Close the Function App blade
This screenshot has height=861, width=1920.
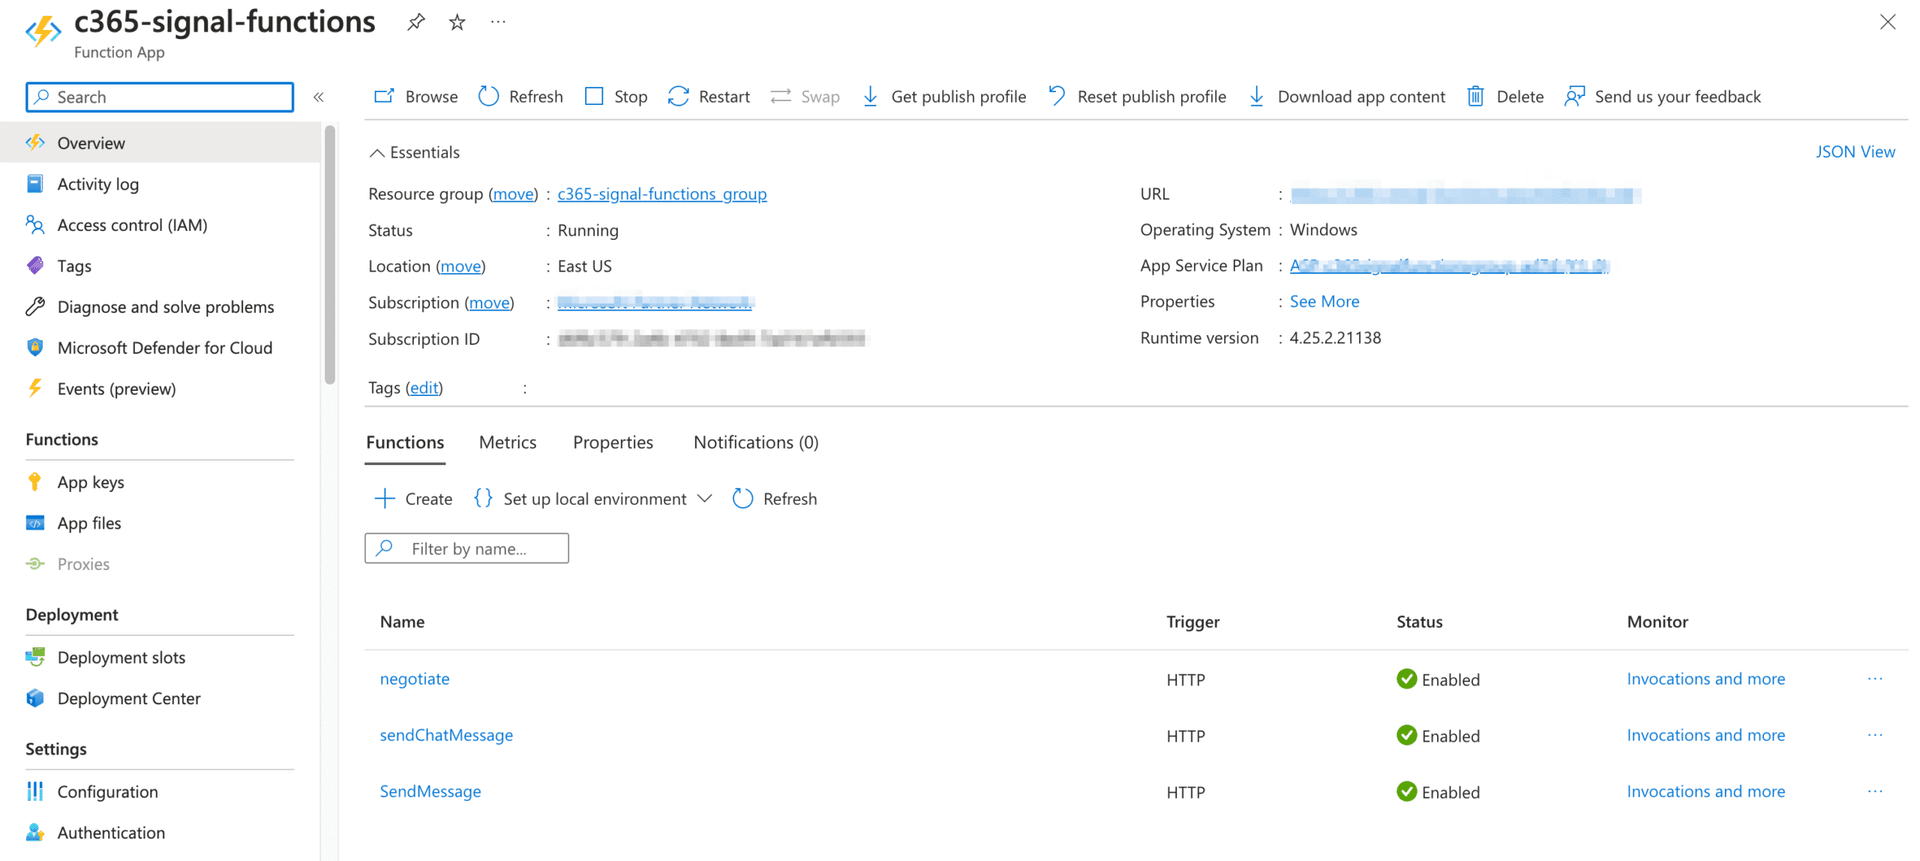pos(1887,22)
